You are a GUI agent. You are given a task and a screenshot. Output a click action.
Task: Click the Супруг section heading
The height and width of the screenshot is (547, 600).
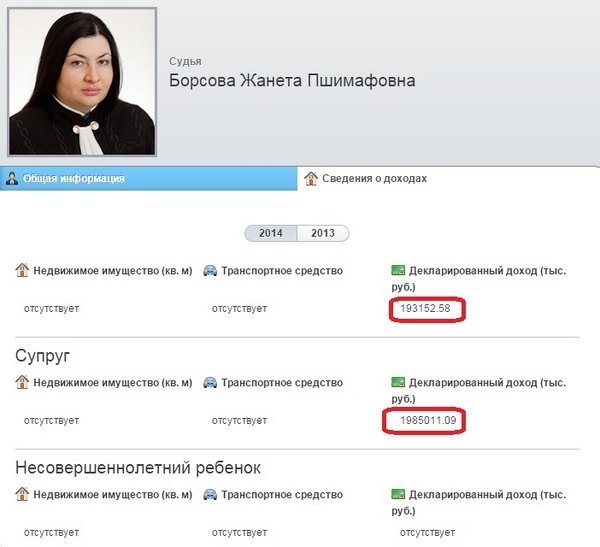click(42, 356)
